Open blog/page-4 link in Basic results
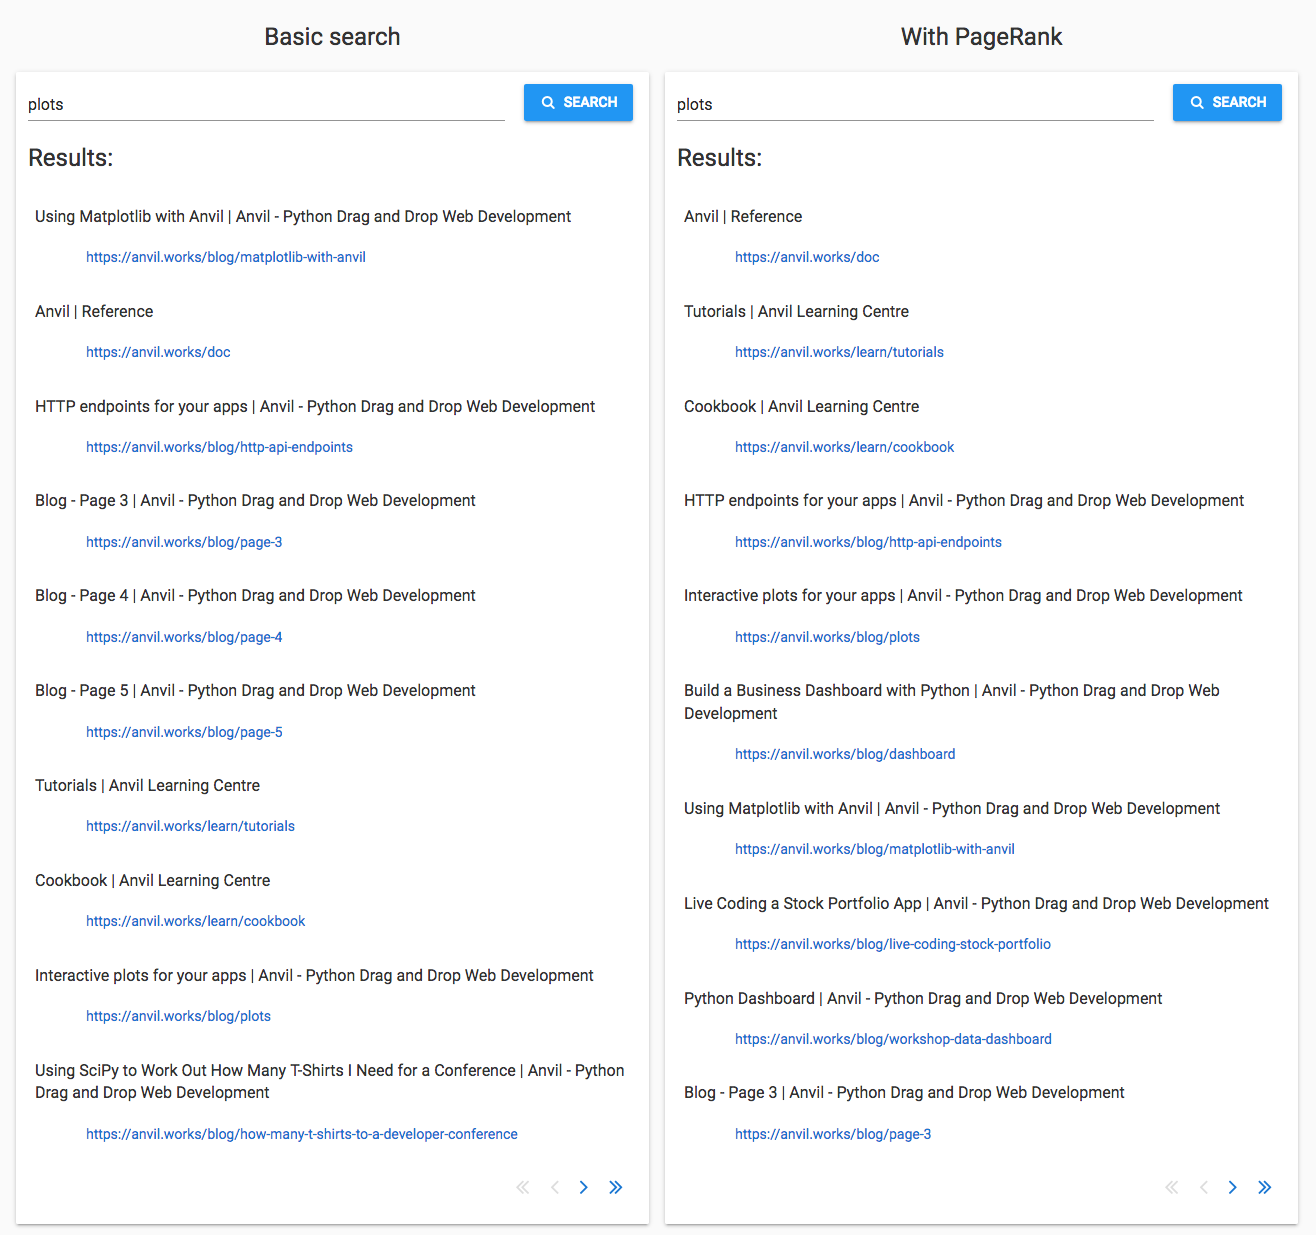The width and height of the screenshot is (1316, 1235). [184, 637]
